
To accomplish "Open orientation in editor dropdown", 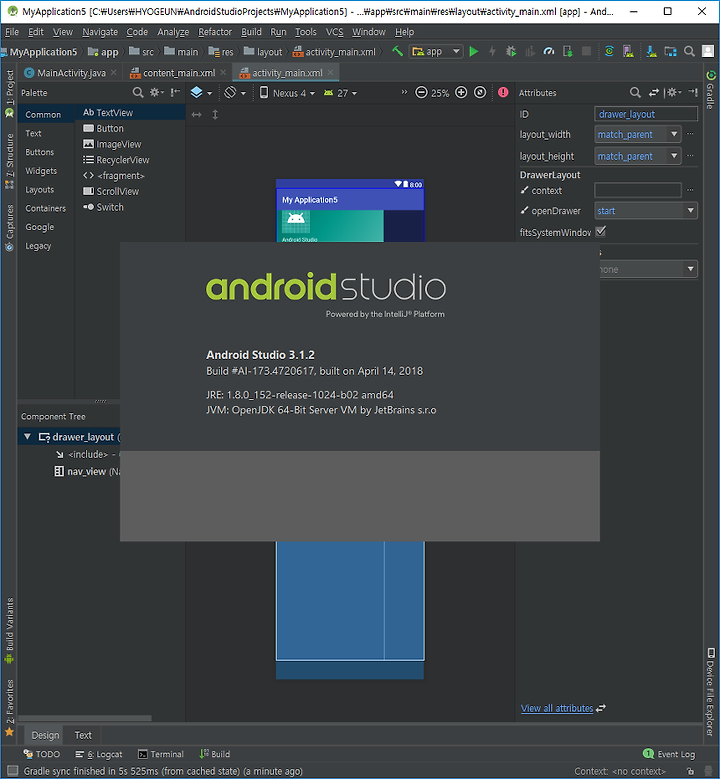I will 235,92.
